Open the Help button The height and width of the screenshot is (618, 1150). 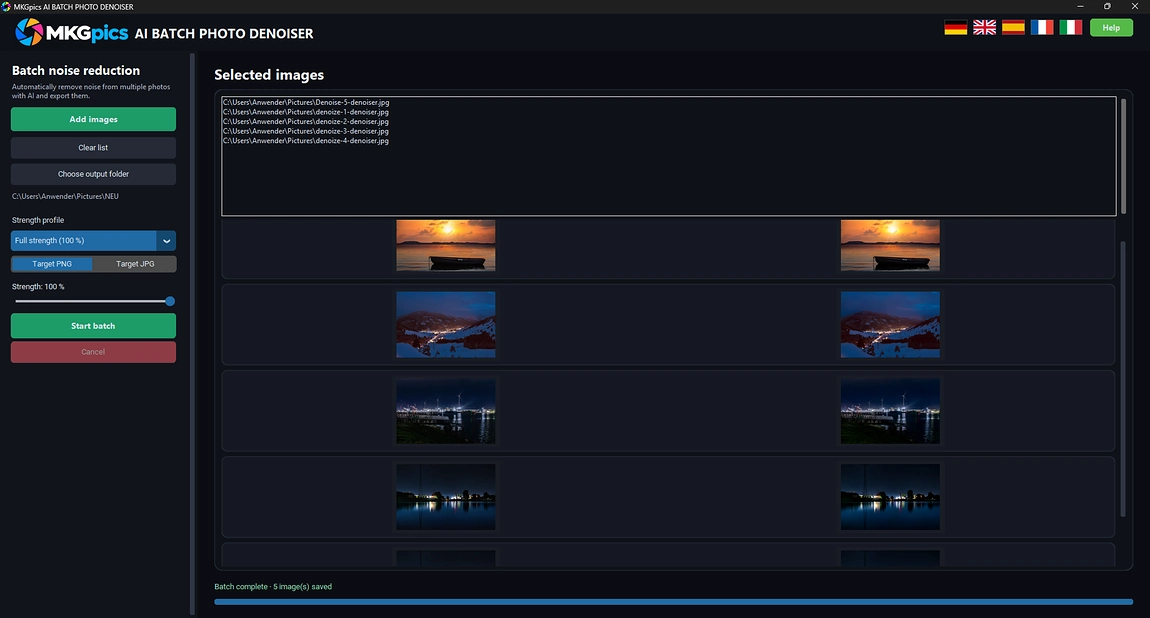tap(1111, 28)
